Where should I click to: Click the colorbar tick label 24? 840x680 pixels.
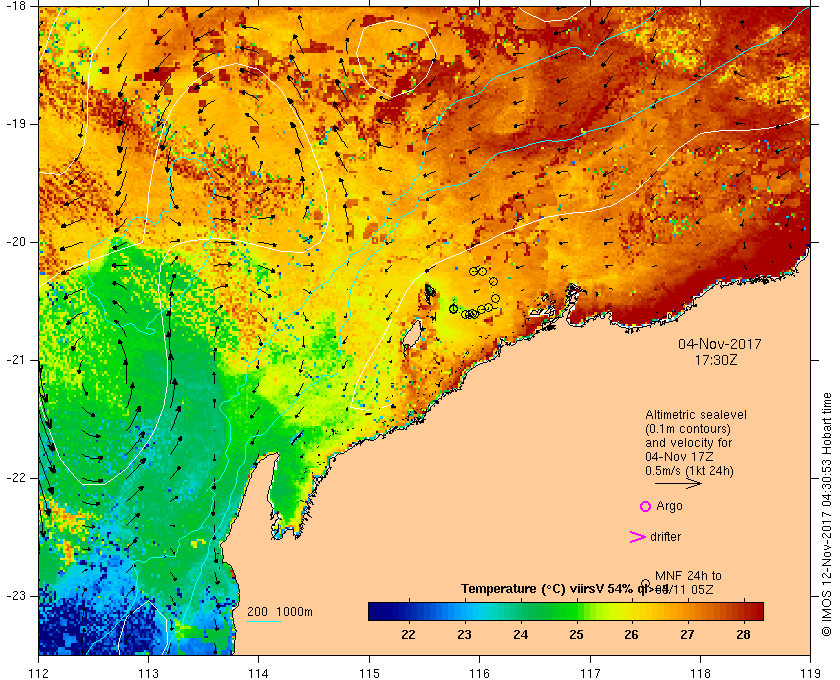pyautogui.click(x=520, y=635)
